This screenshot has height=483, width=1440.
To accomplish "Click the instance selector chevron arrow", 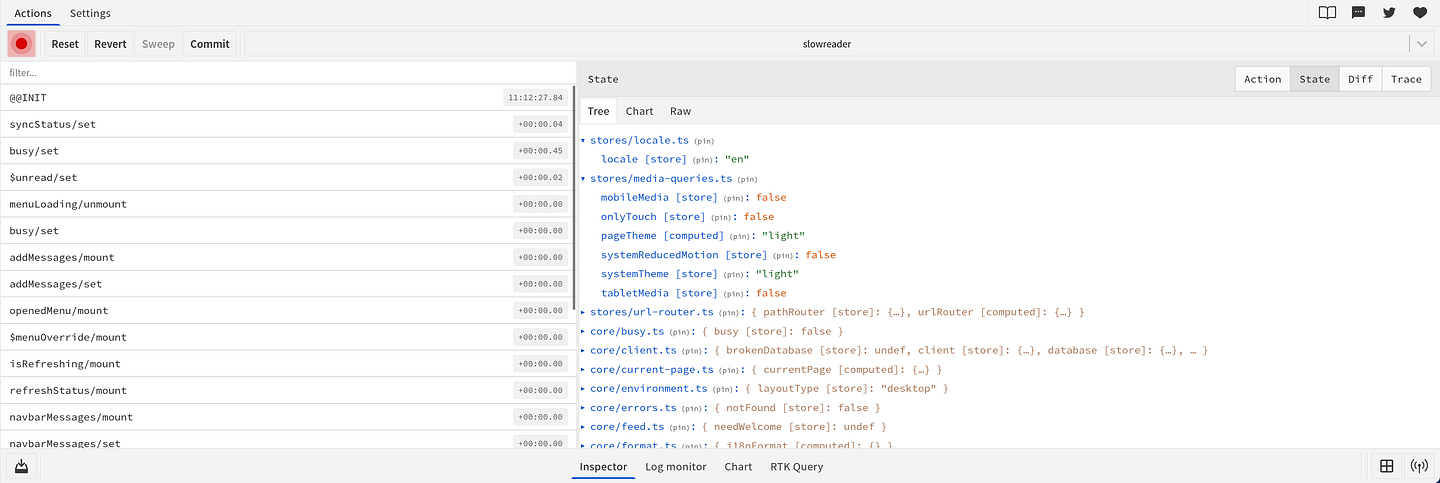I will tap(1421, 44).
